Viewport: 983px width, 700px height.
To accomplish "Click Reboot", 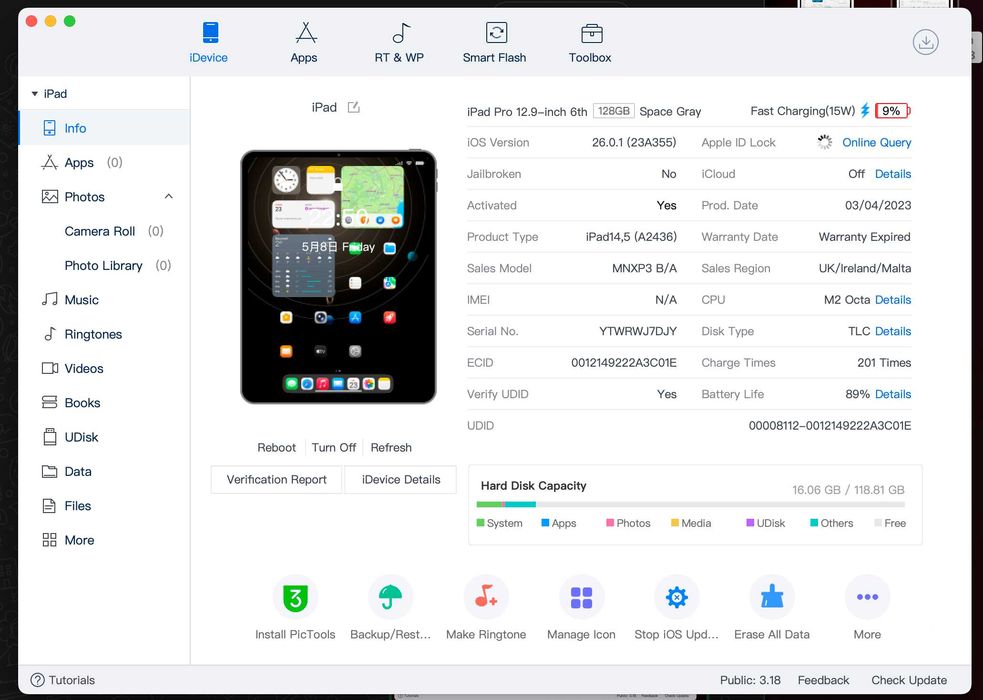I will (276, 447).
